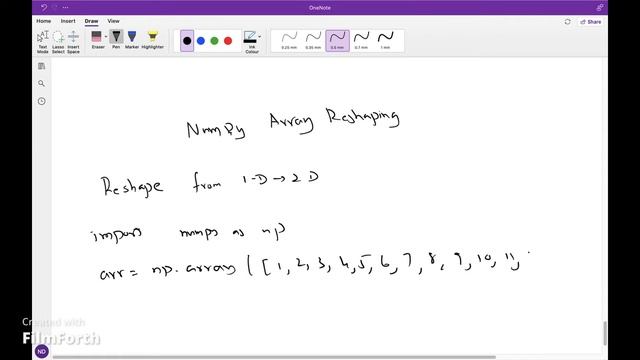This screenshot has height=360, width=640.
Task: Select the Highlighter tool
Action: [153, 40]
